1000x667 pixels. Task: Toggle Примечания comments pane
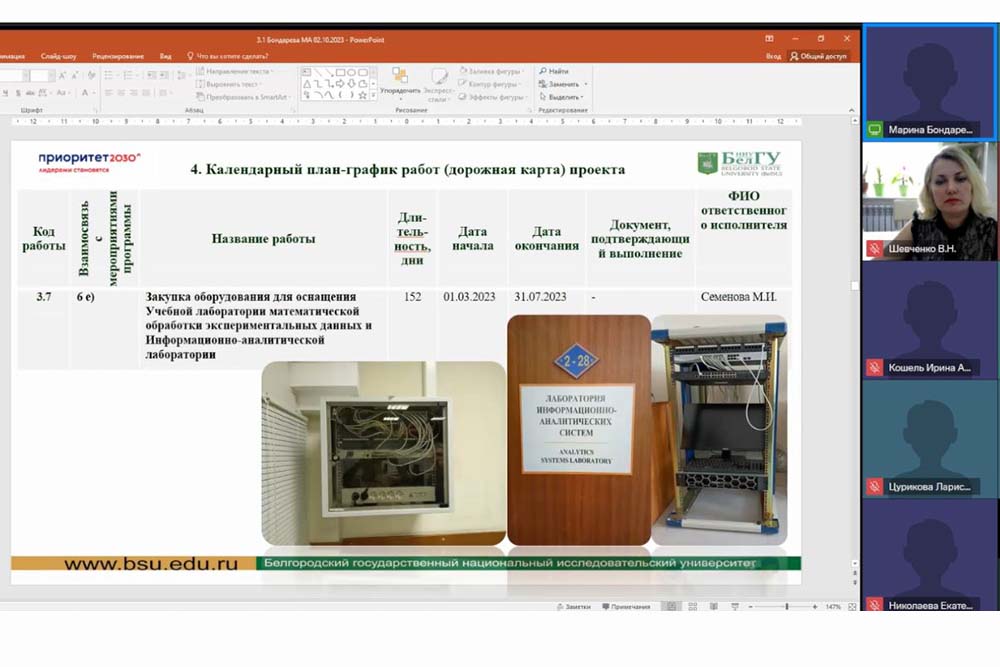[x=625, y=606]
